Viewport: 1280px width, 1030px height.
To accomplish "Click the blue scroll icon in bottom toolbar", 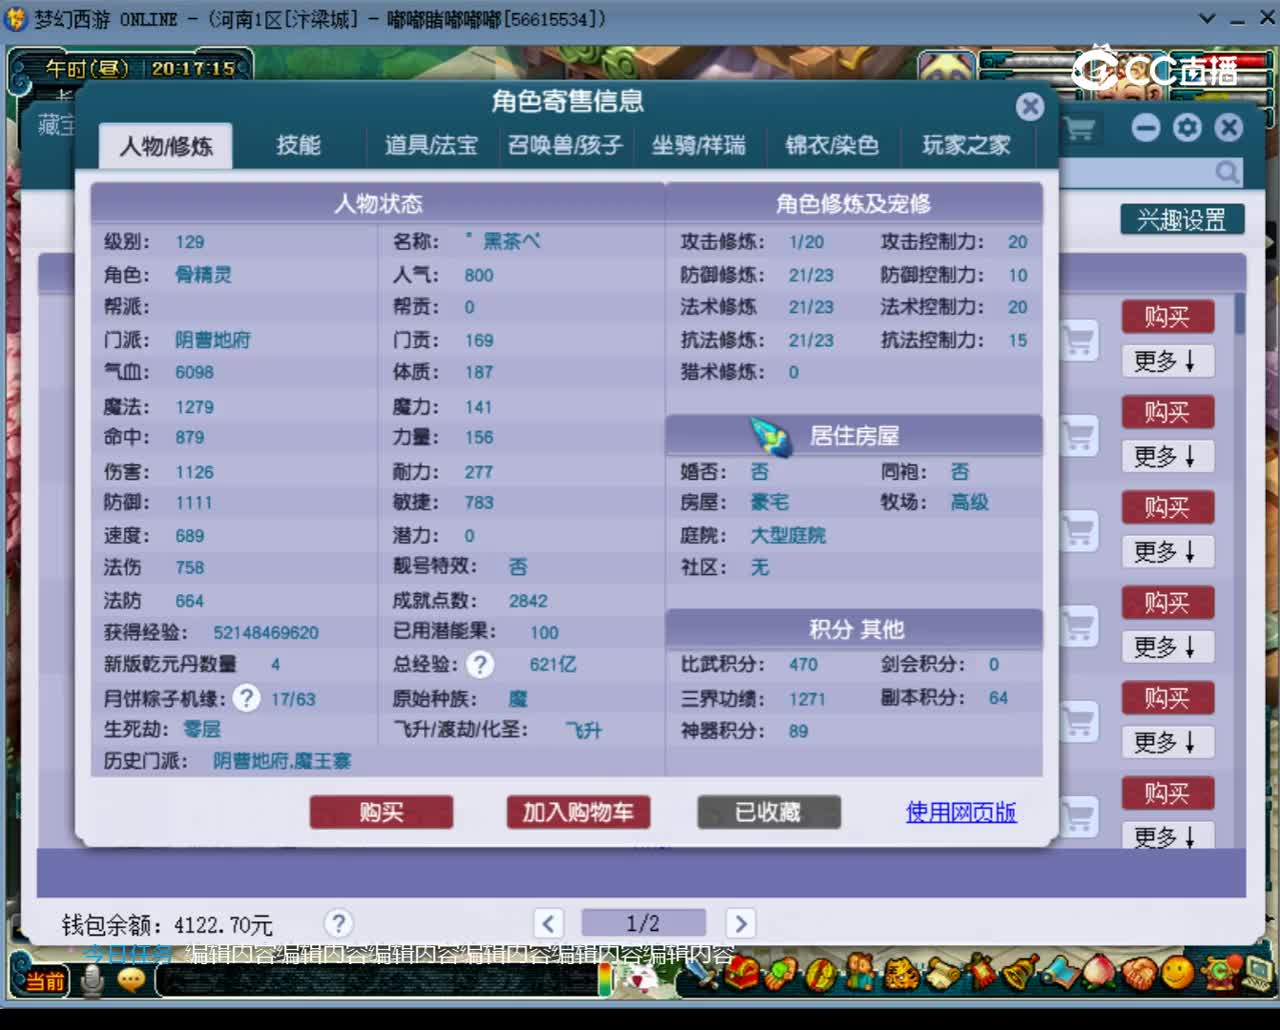I will coord(1062,973).
